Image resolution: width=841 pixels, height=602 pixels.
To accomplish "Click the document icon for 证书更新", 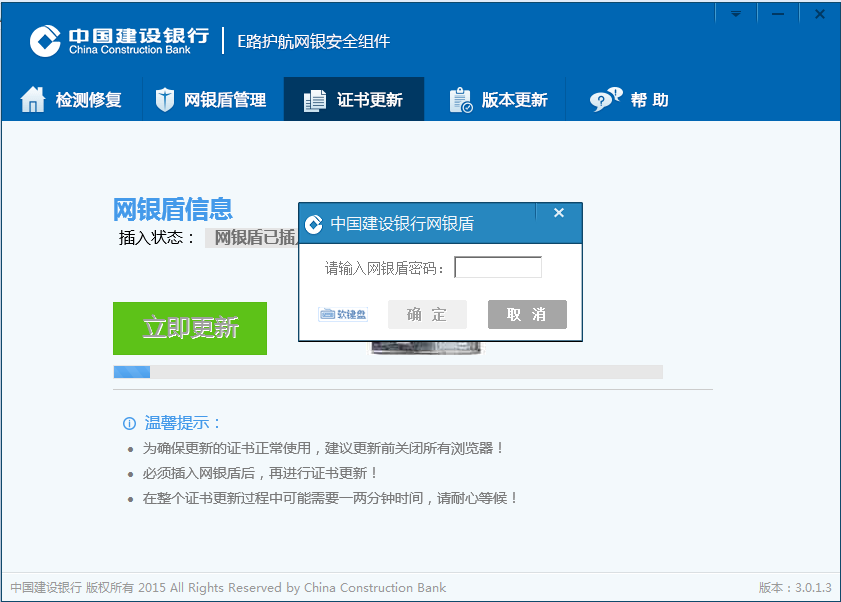I will click(x=315, y=100).
